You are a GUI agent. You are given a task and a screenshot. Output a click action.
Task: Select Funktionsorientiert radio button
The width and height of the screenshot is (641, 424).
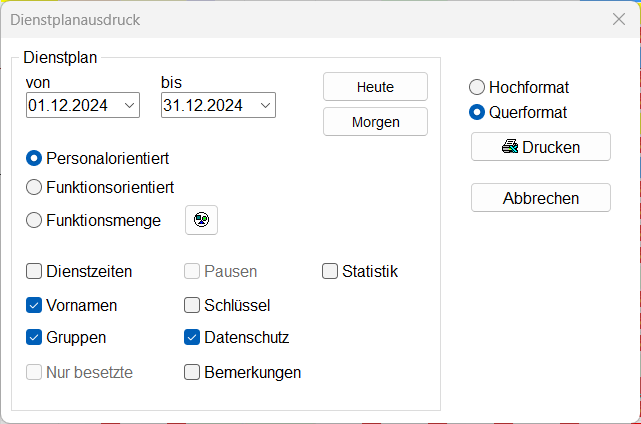pos(35,187)
